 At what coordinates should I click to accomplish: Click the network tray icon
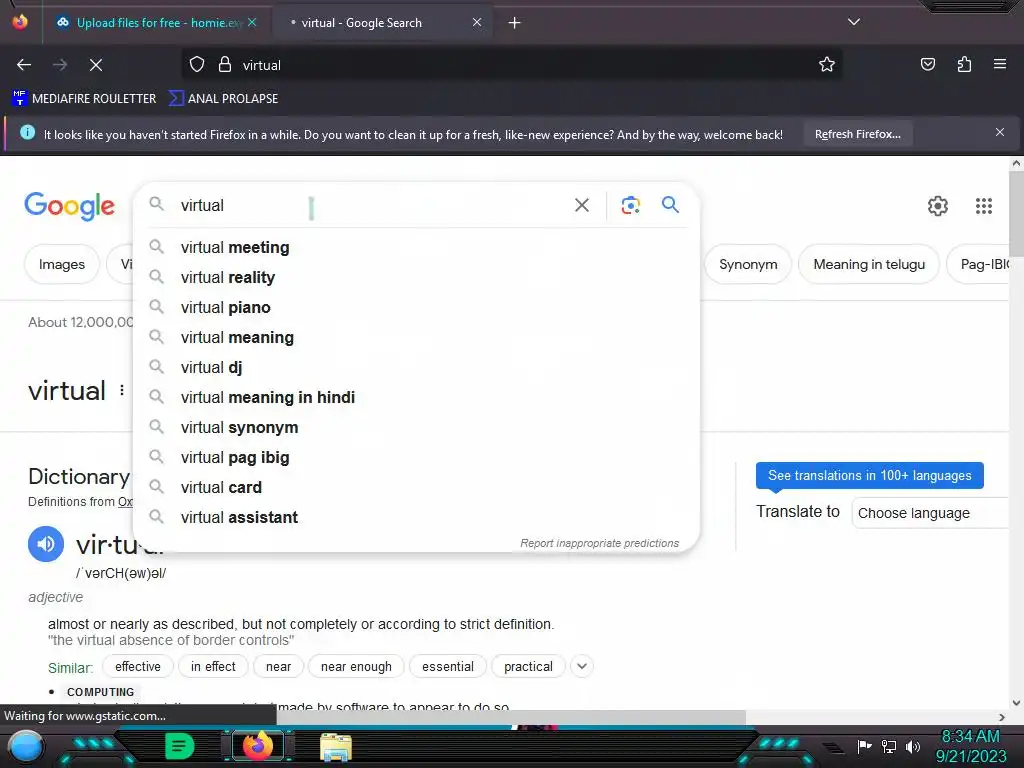click(888, 746)
